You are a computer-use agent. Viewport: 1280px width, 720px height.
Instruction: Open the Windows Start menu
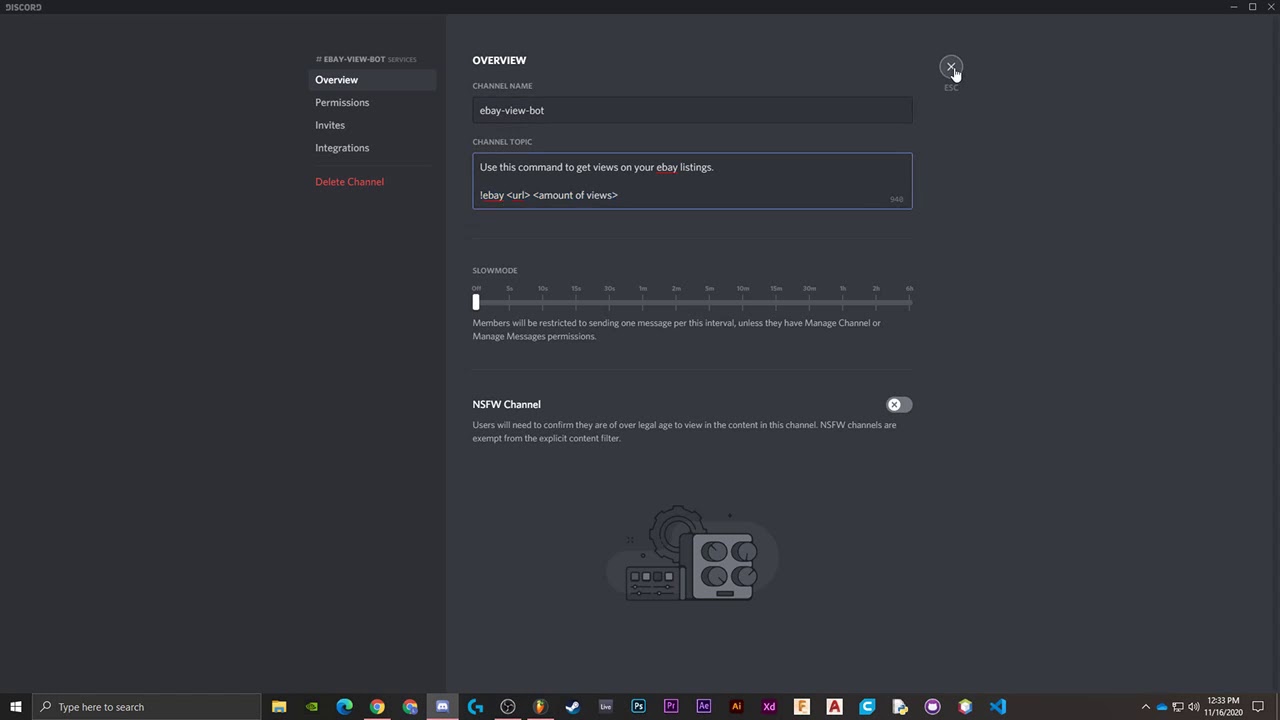pyautogui.click(x=15, y=707)
